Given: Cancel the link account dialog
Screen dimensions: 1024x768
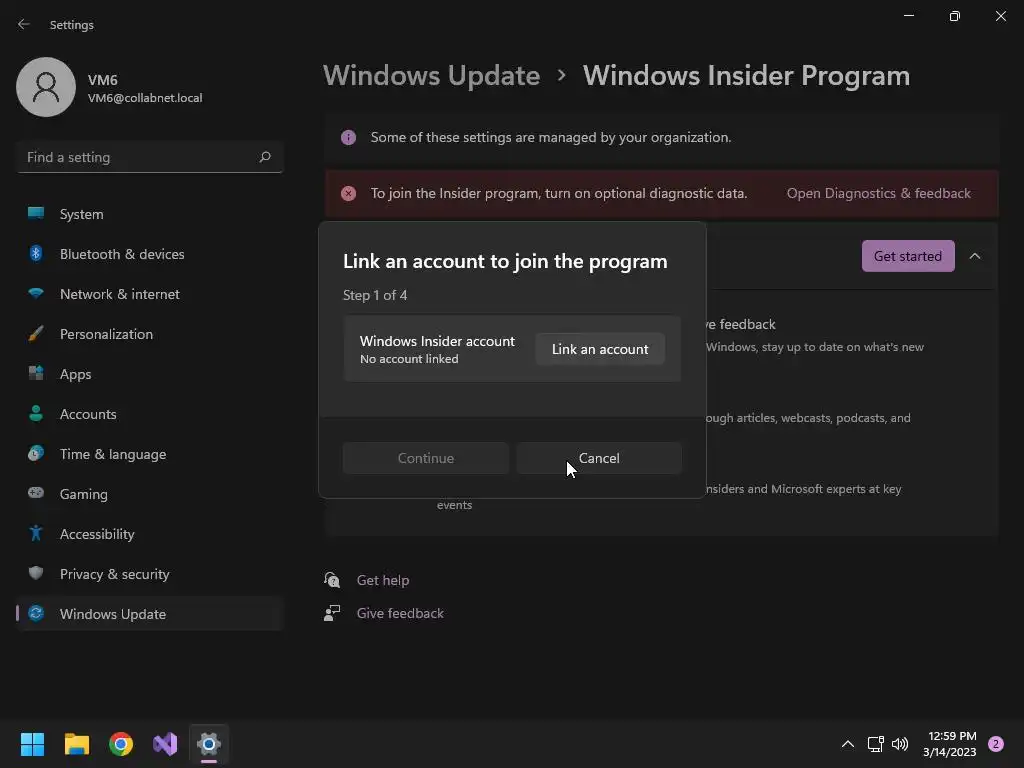Looking at the screenshot, I should tap(599, 458).
